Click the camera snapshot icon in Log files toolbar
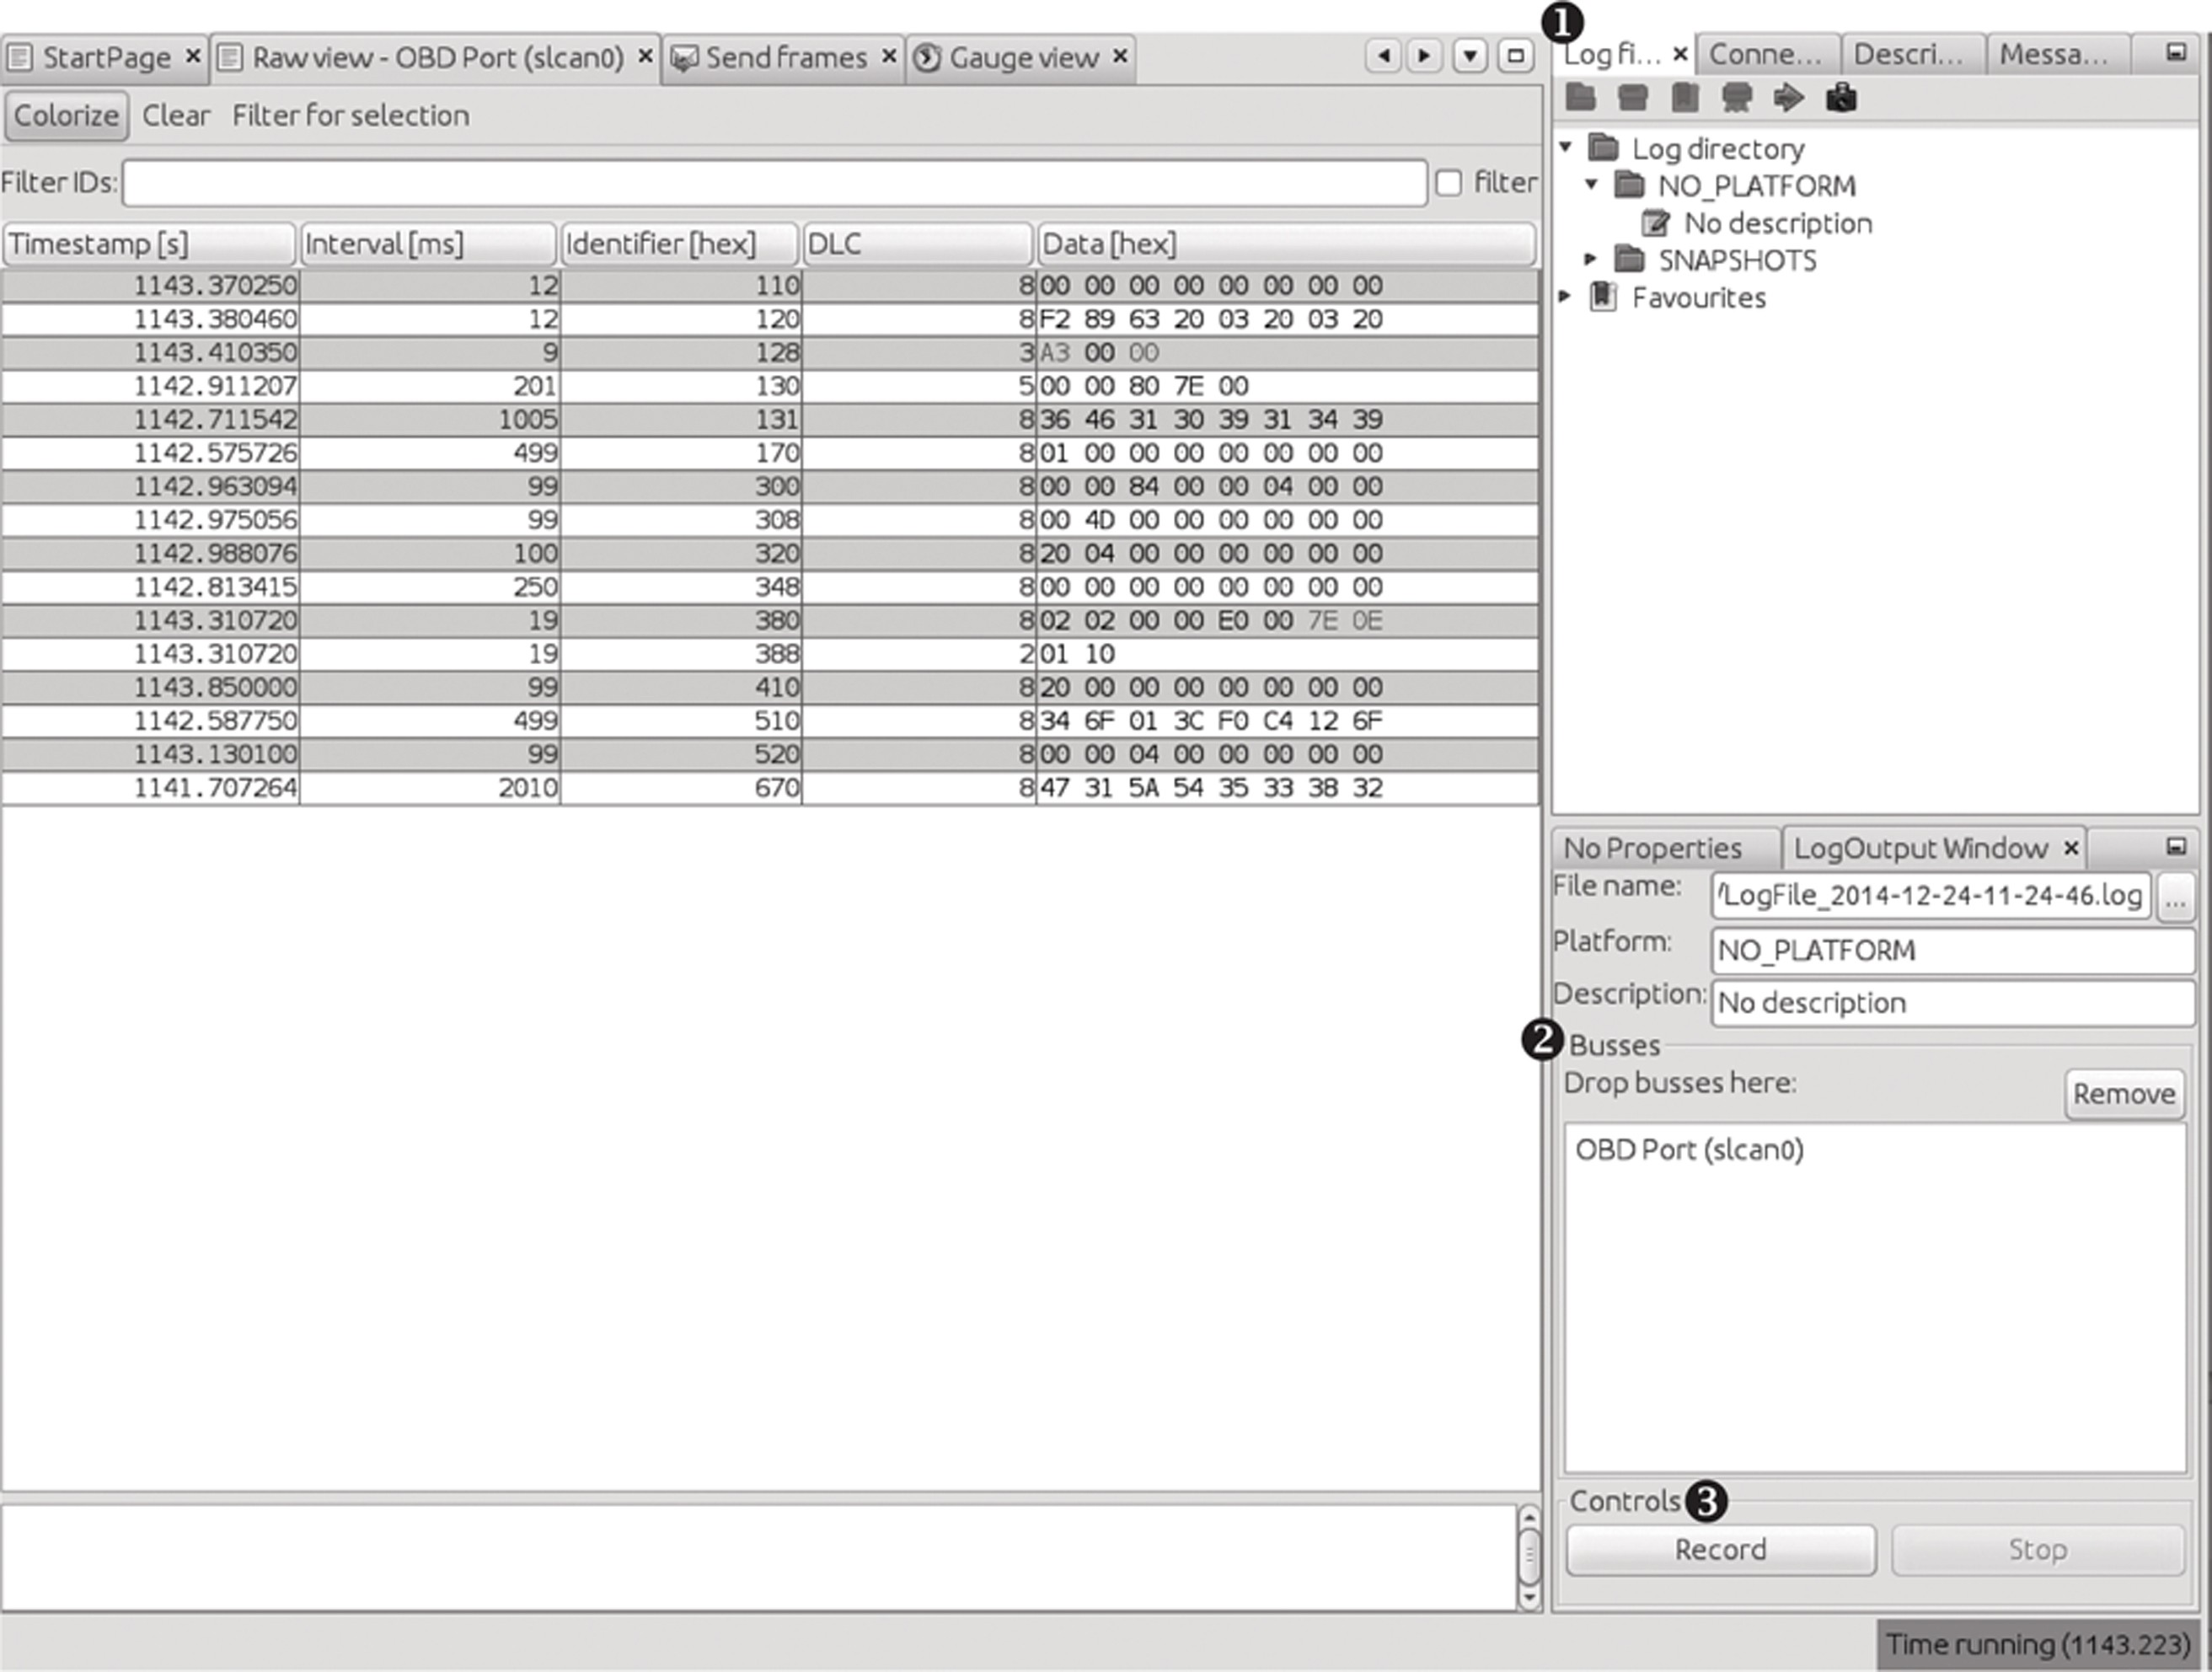The width and height of the screenshot is (2212, 1672). [1841, 98]
